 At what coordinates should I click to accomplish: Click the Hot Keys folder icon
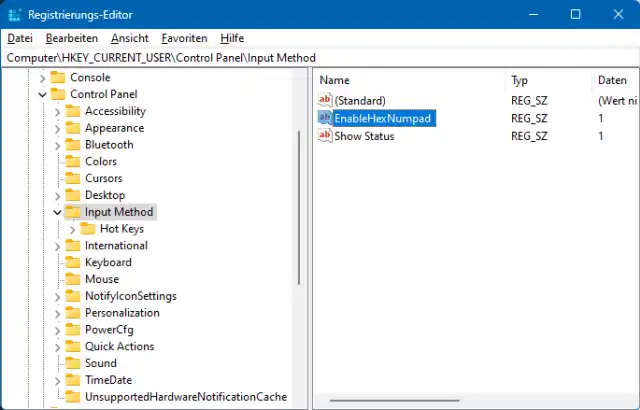(x=88, y=229)
